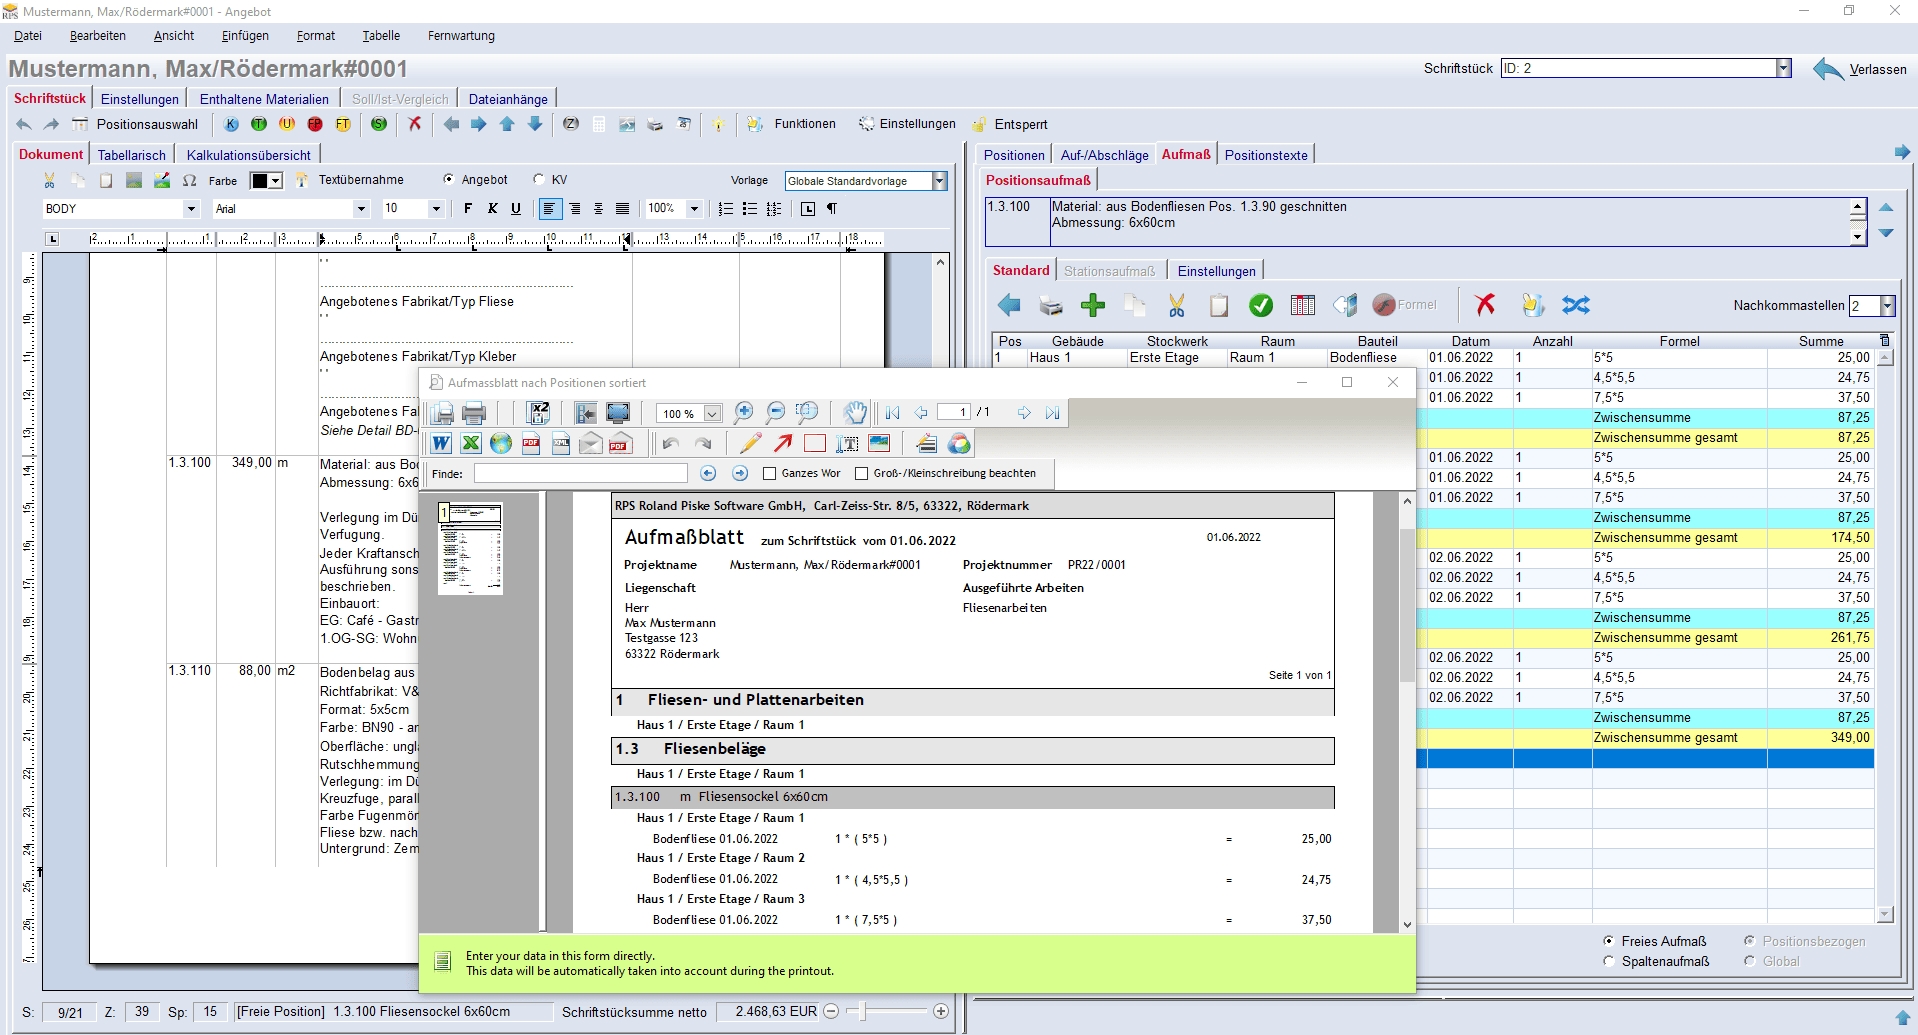This screenshot has height=1035, width=1918.
Task: Select the red arrow annotation tool
Action: (783, 444)
